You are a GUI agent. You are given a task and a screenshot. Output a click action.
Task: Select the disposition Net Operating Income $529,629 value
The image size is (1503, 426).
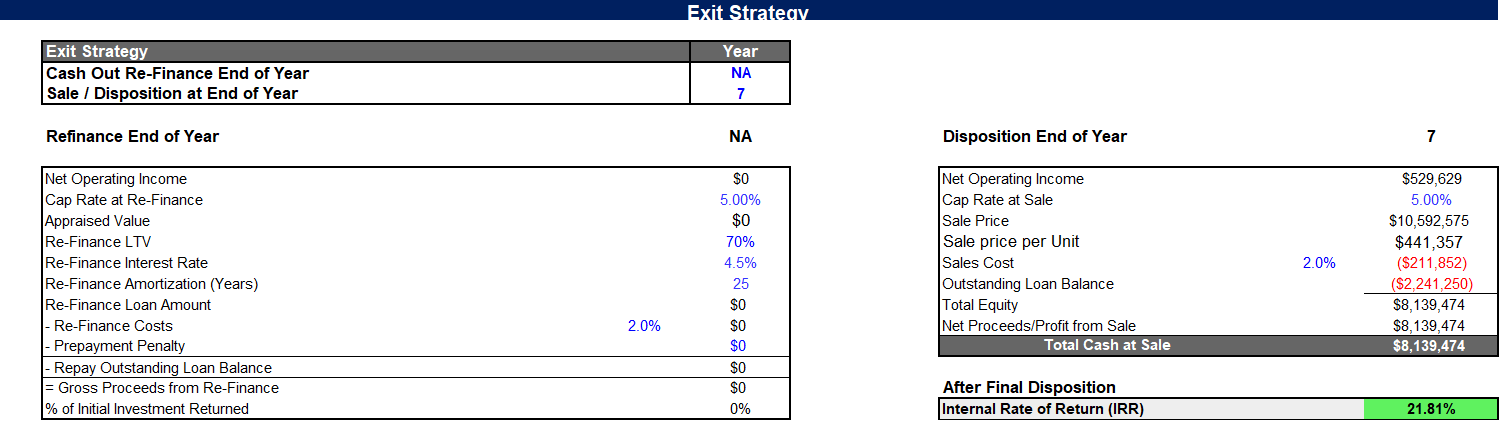click(1431, 179)
